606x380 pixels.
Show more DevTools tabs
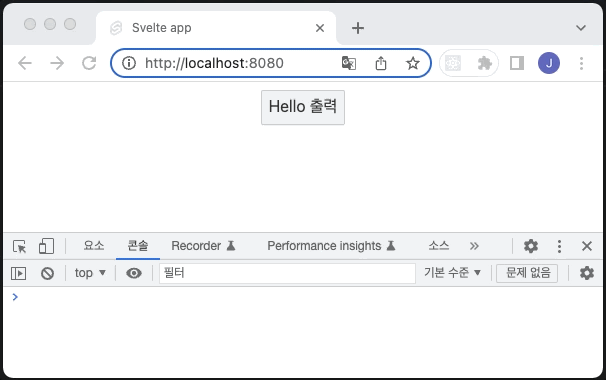[x=474, y=246]
